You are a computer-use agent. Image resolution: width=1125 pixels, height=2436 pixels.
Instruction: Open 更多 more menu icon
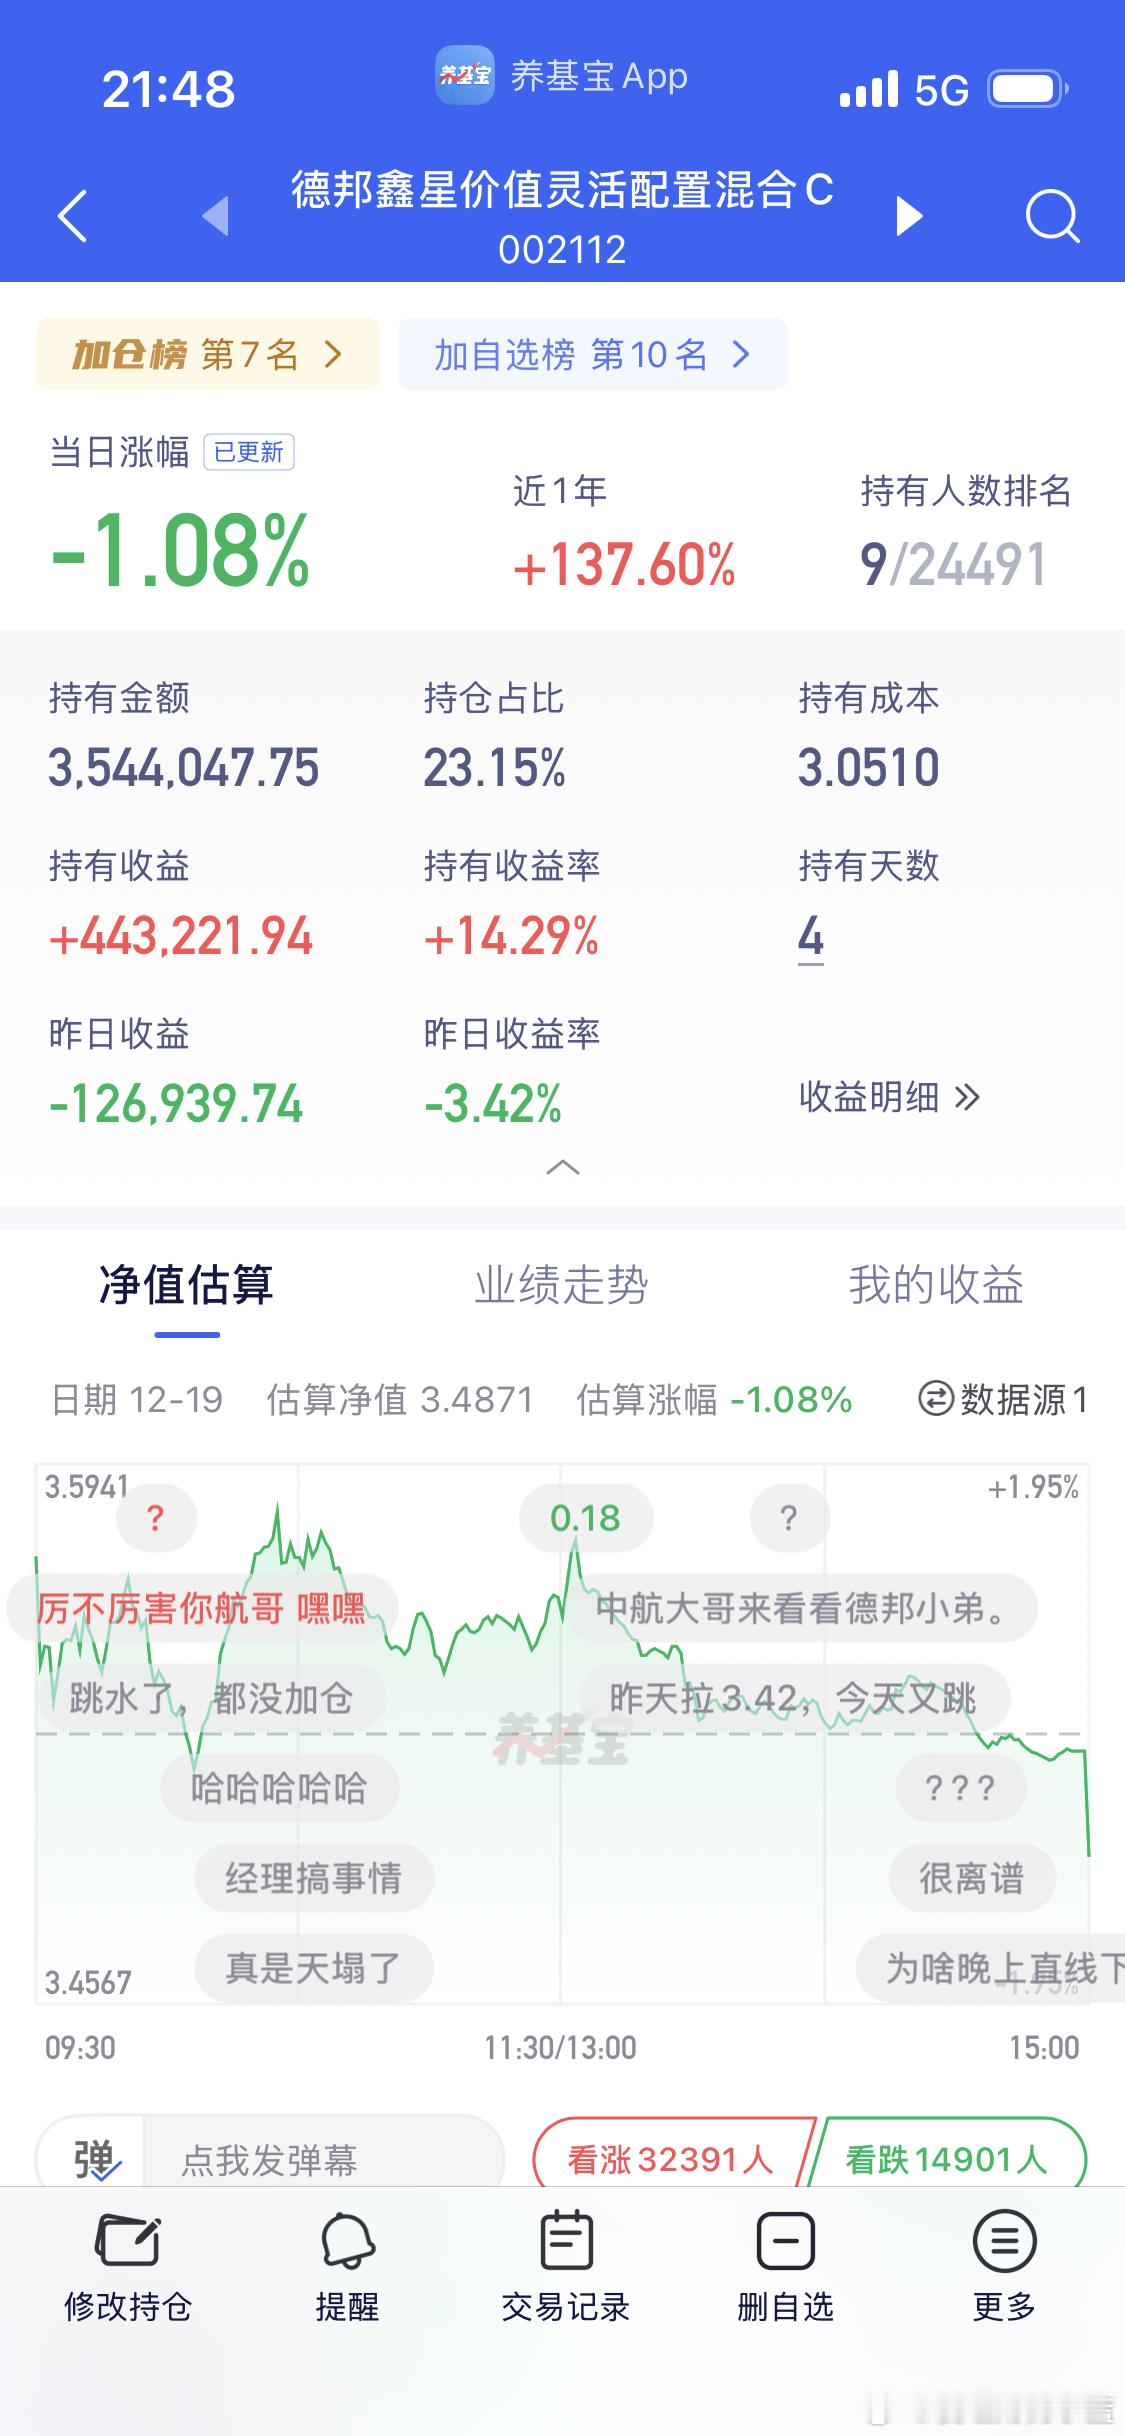point(1004,2241)
